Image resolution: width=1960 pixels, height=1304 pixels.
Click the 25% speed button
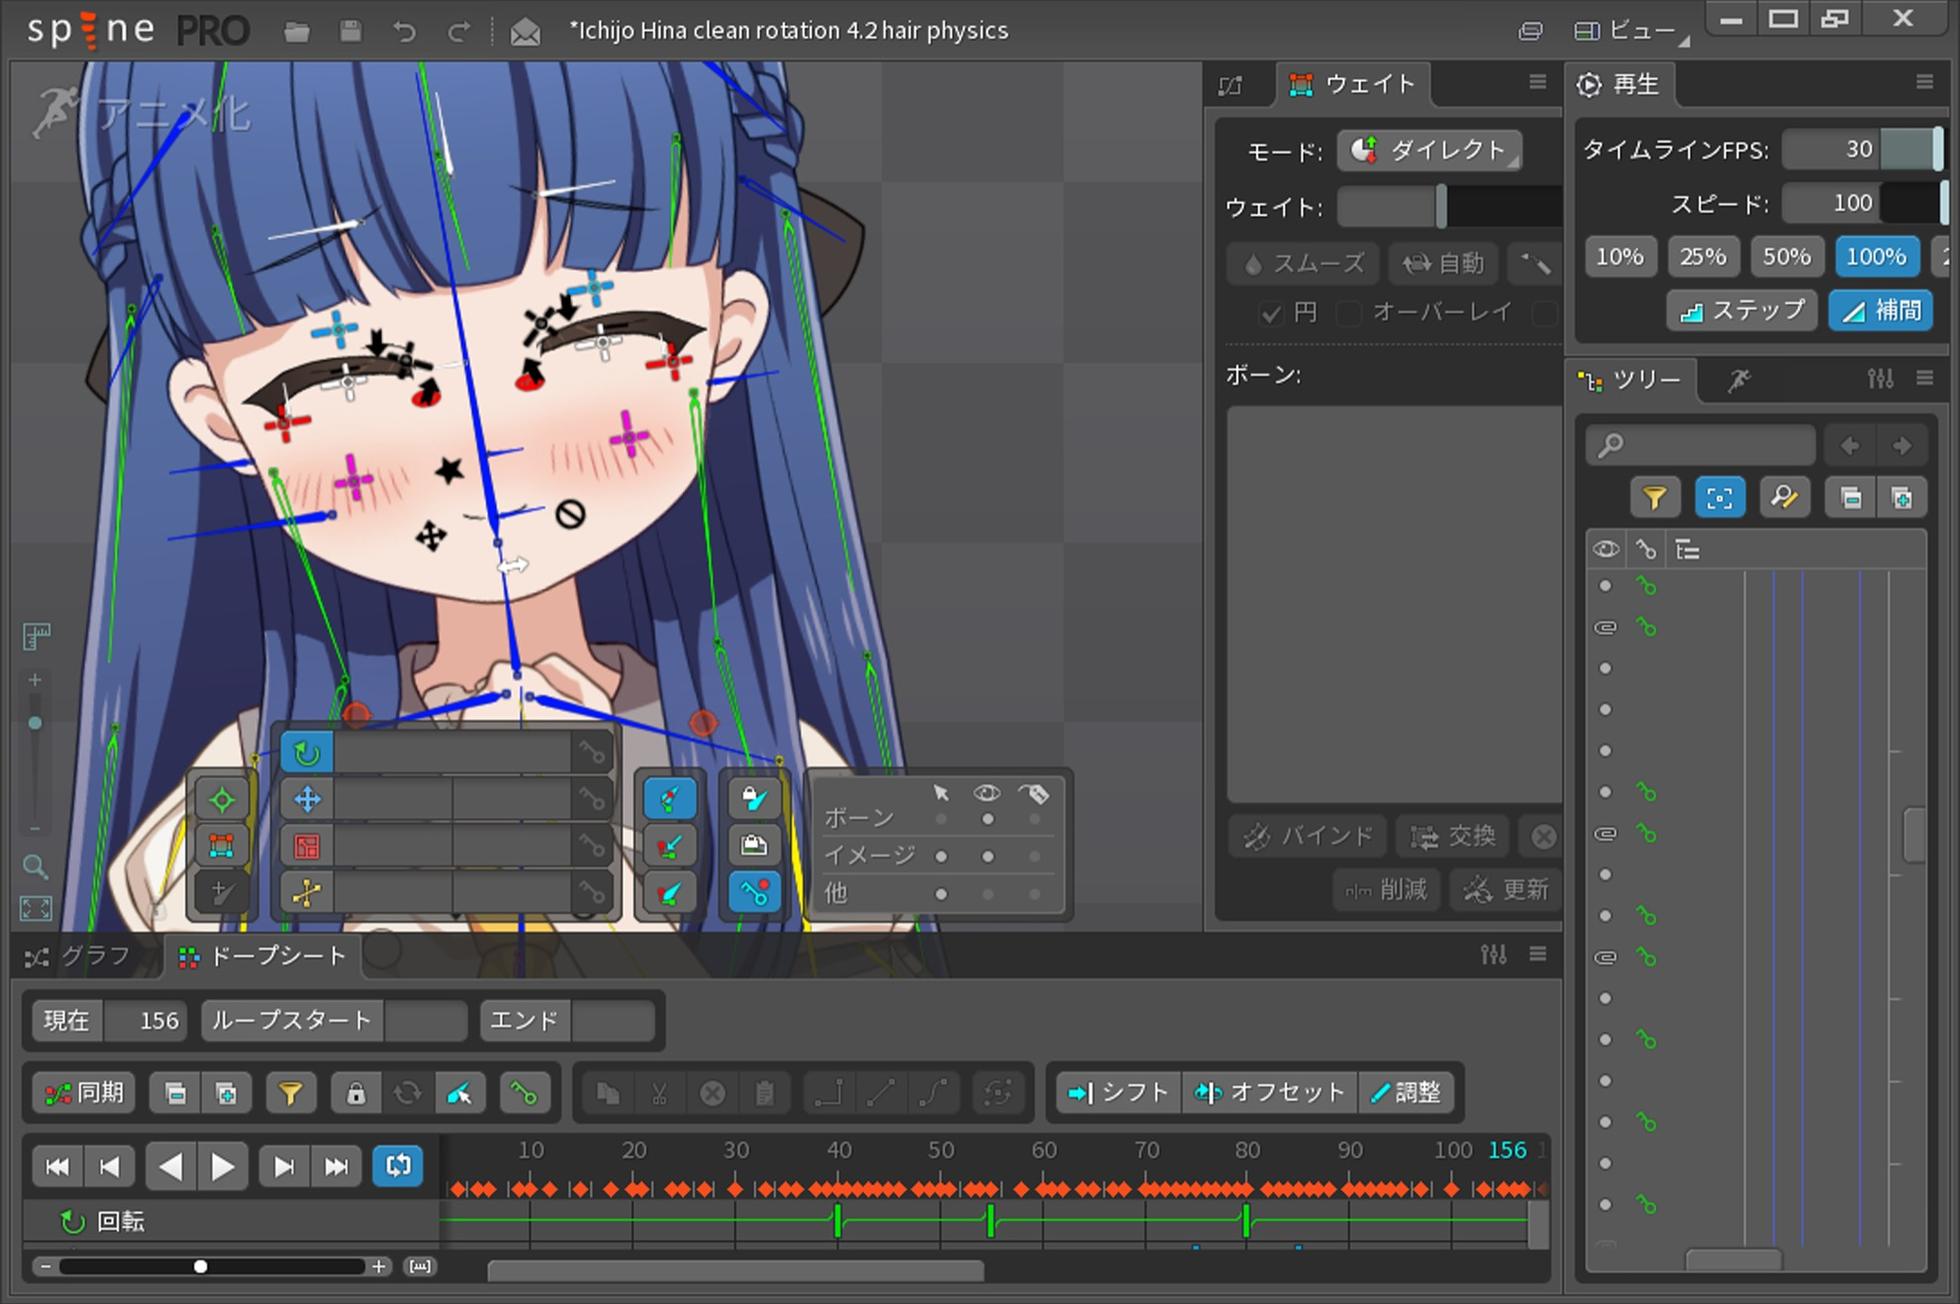(x=1702, y=257)
